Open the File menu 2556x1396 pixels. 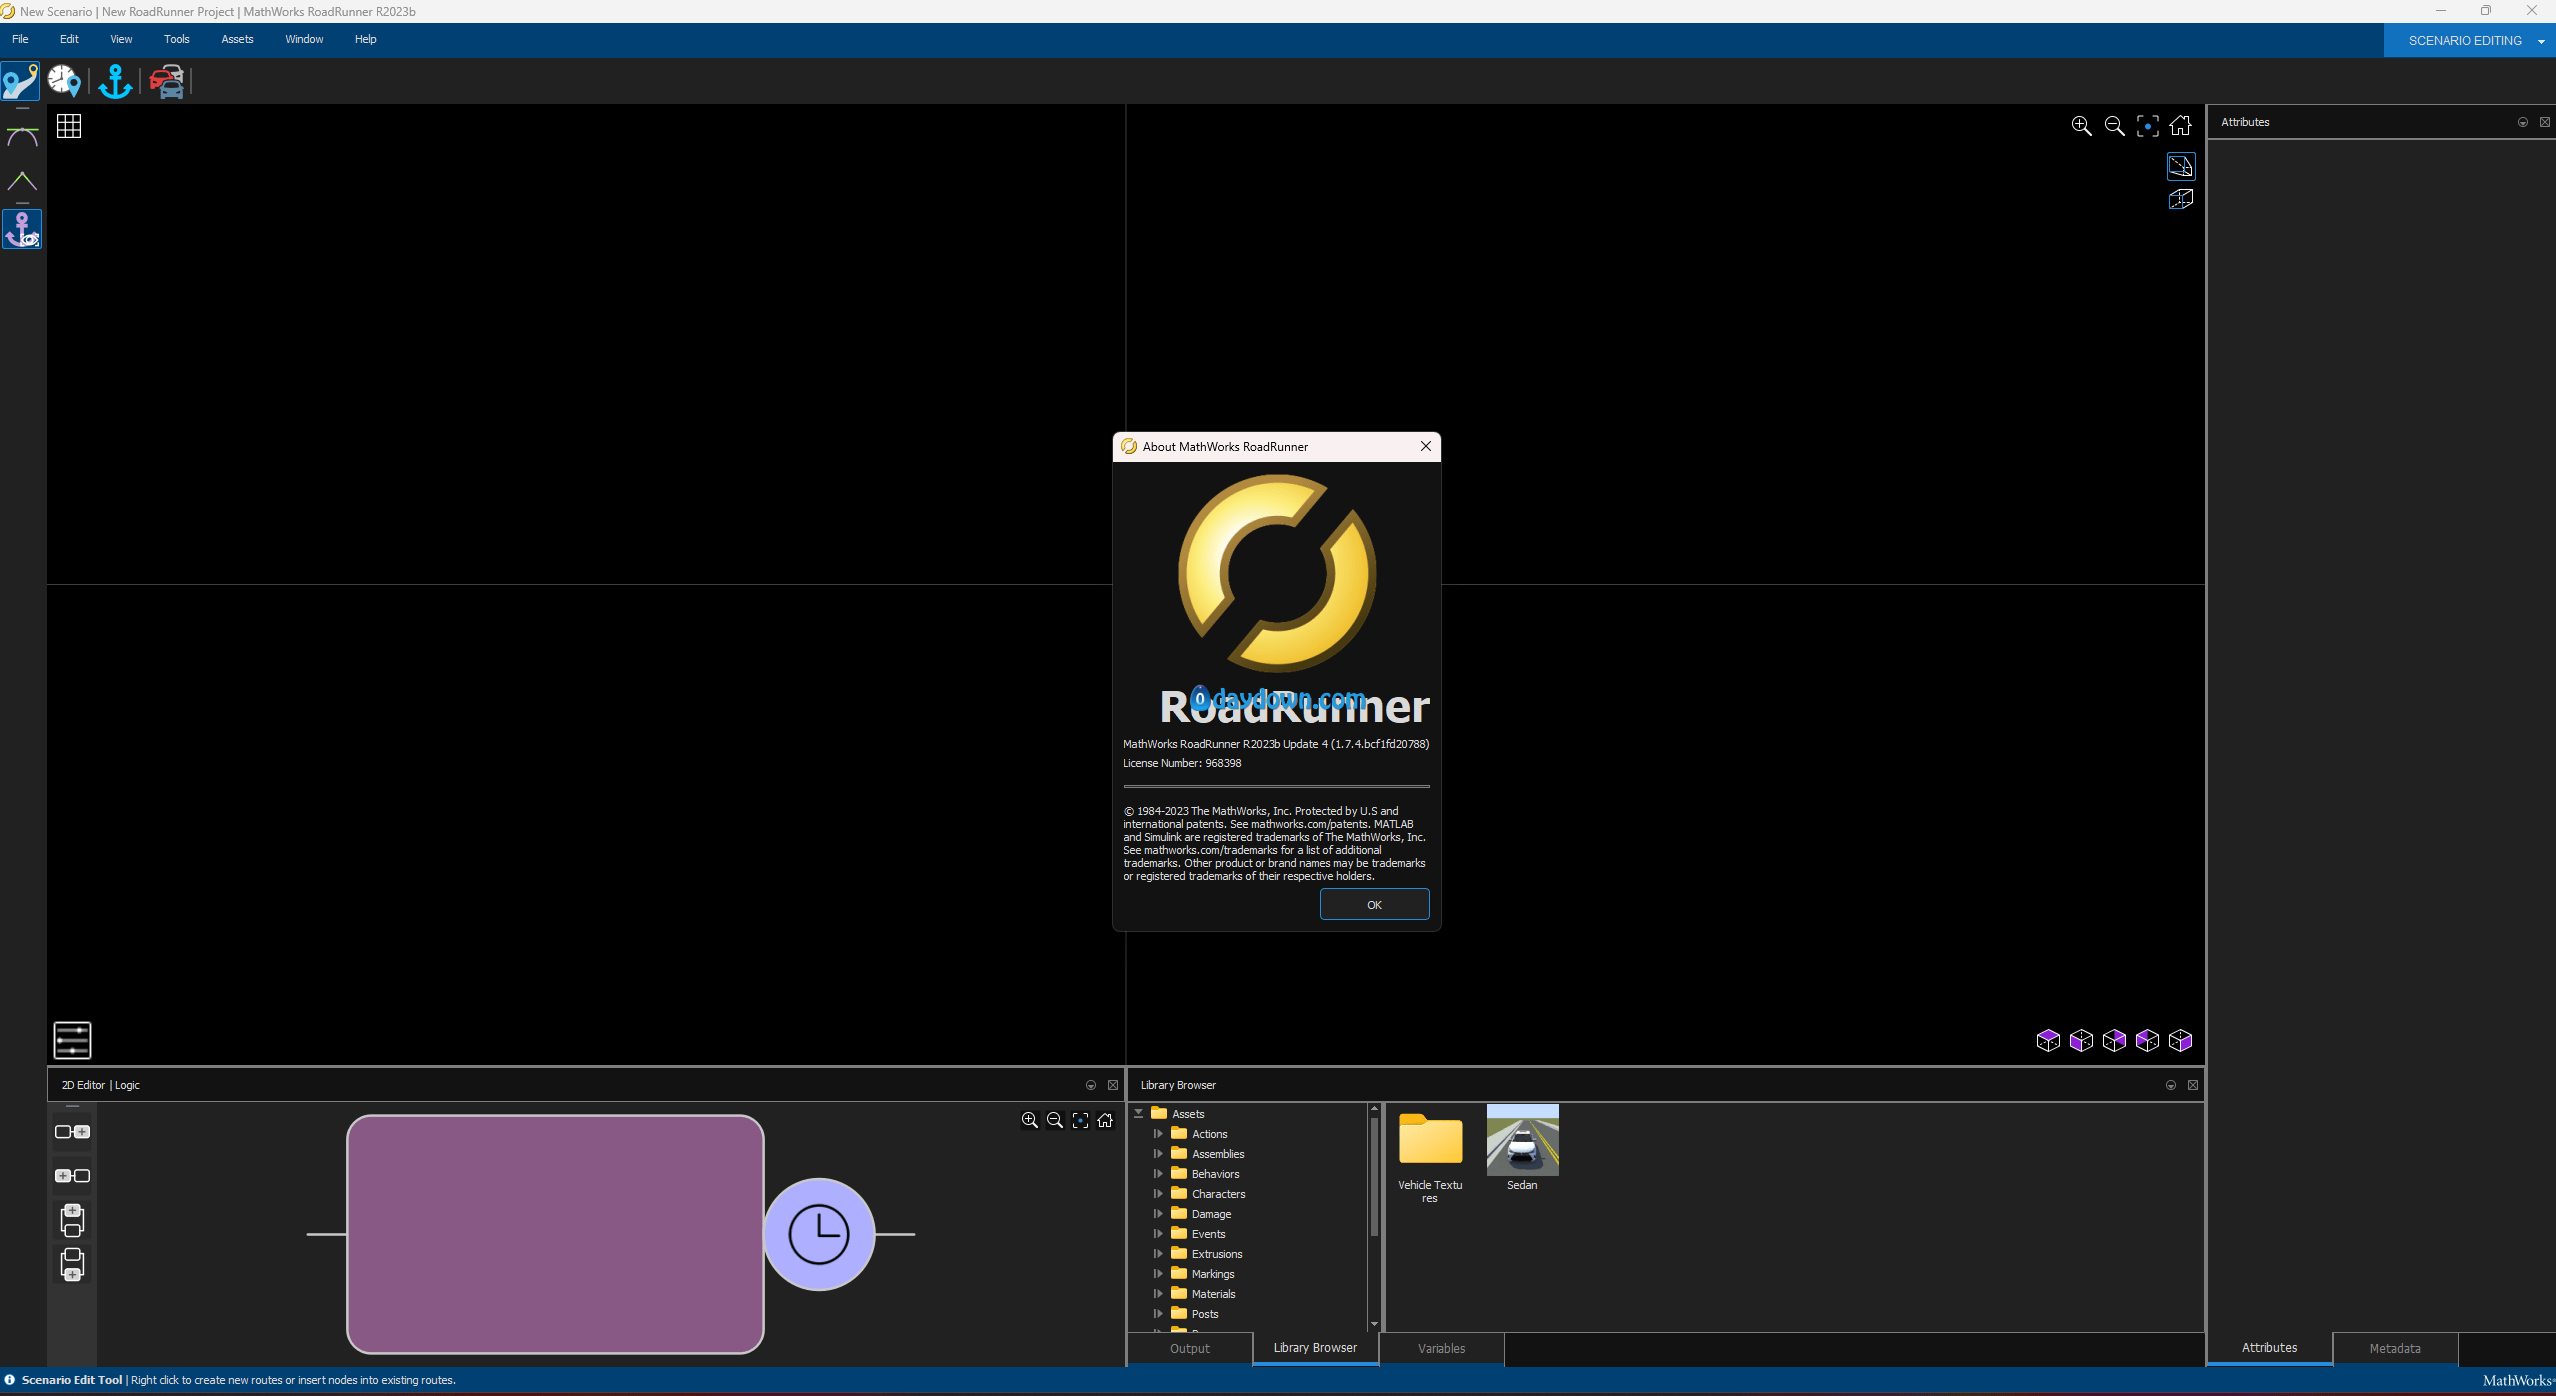pos(20,39)
